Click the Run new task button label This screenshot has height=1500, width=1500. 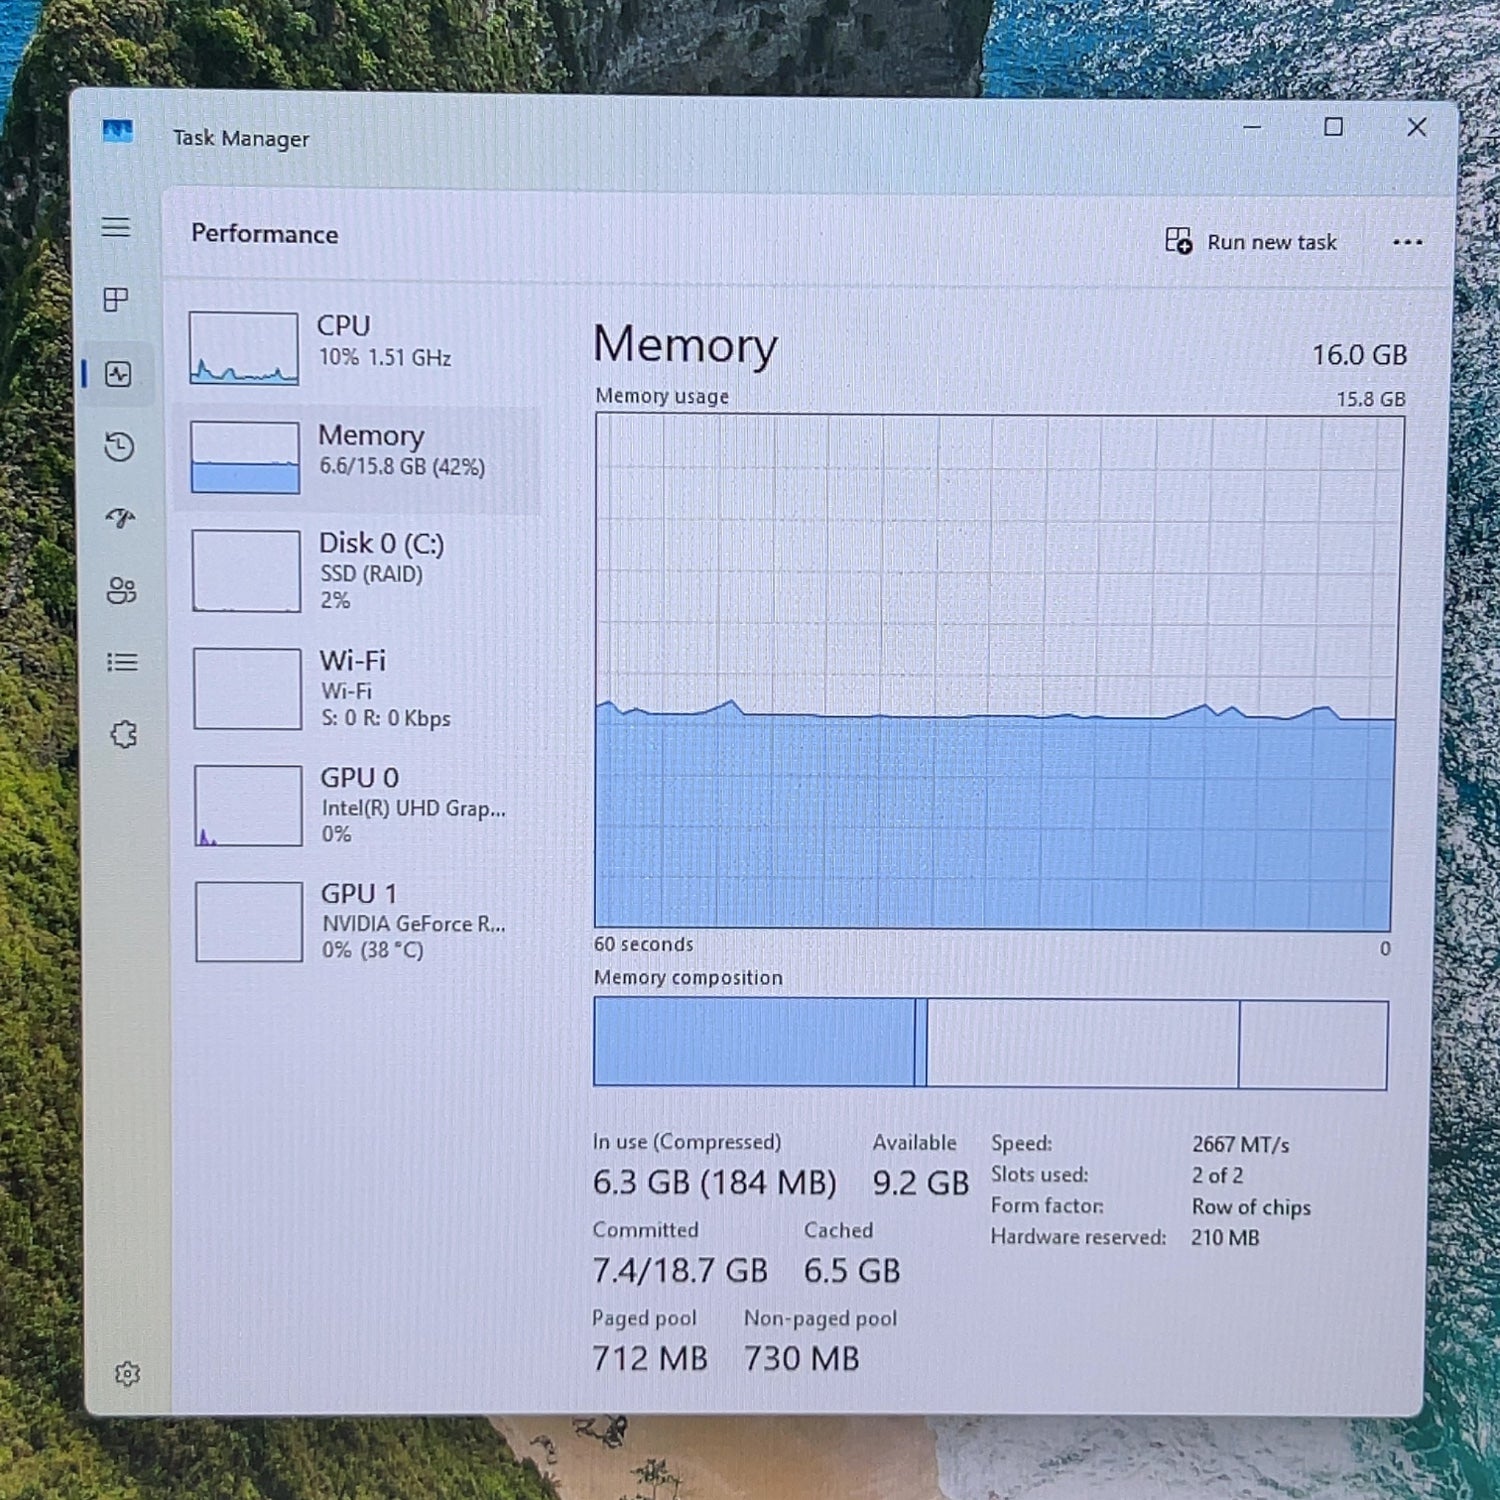coord(1272,242)
